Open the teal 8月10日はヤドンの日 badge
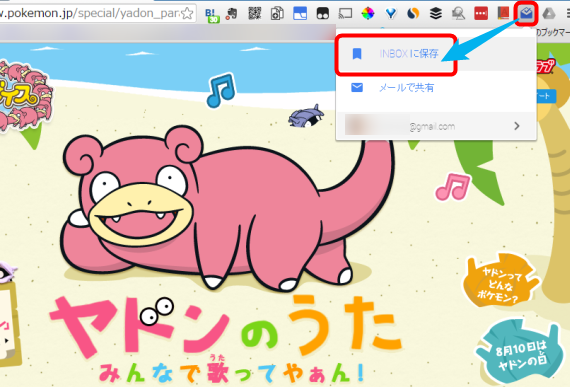 [x=521, y=351]
